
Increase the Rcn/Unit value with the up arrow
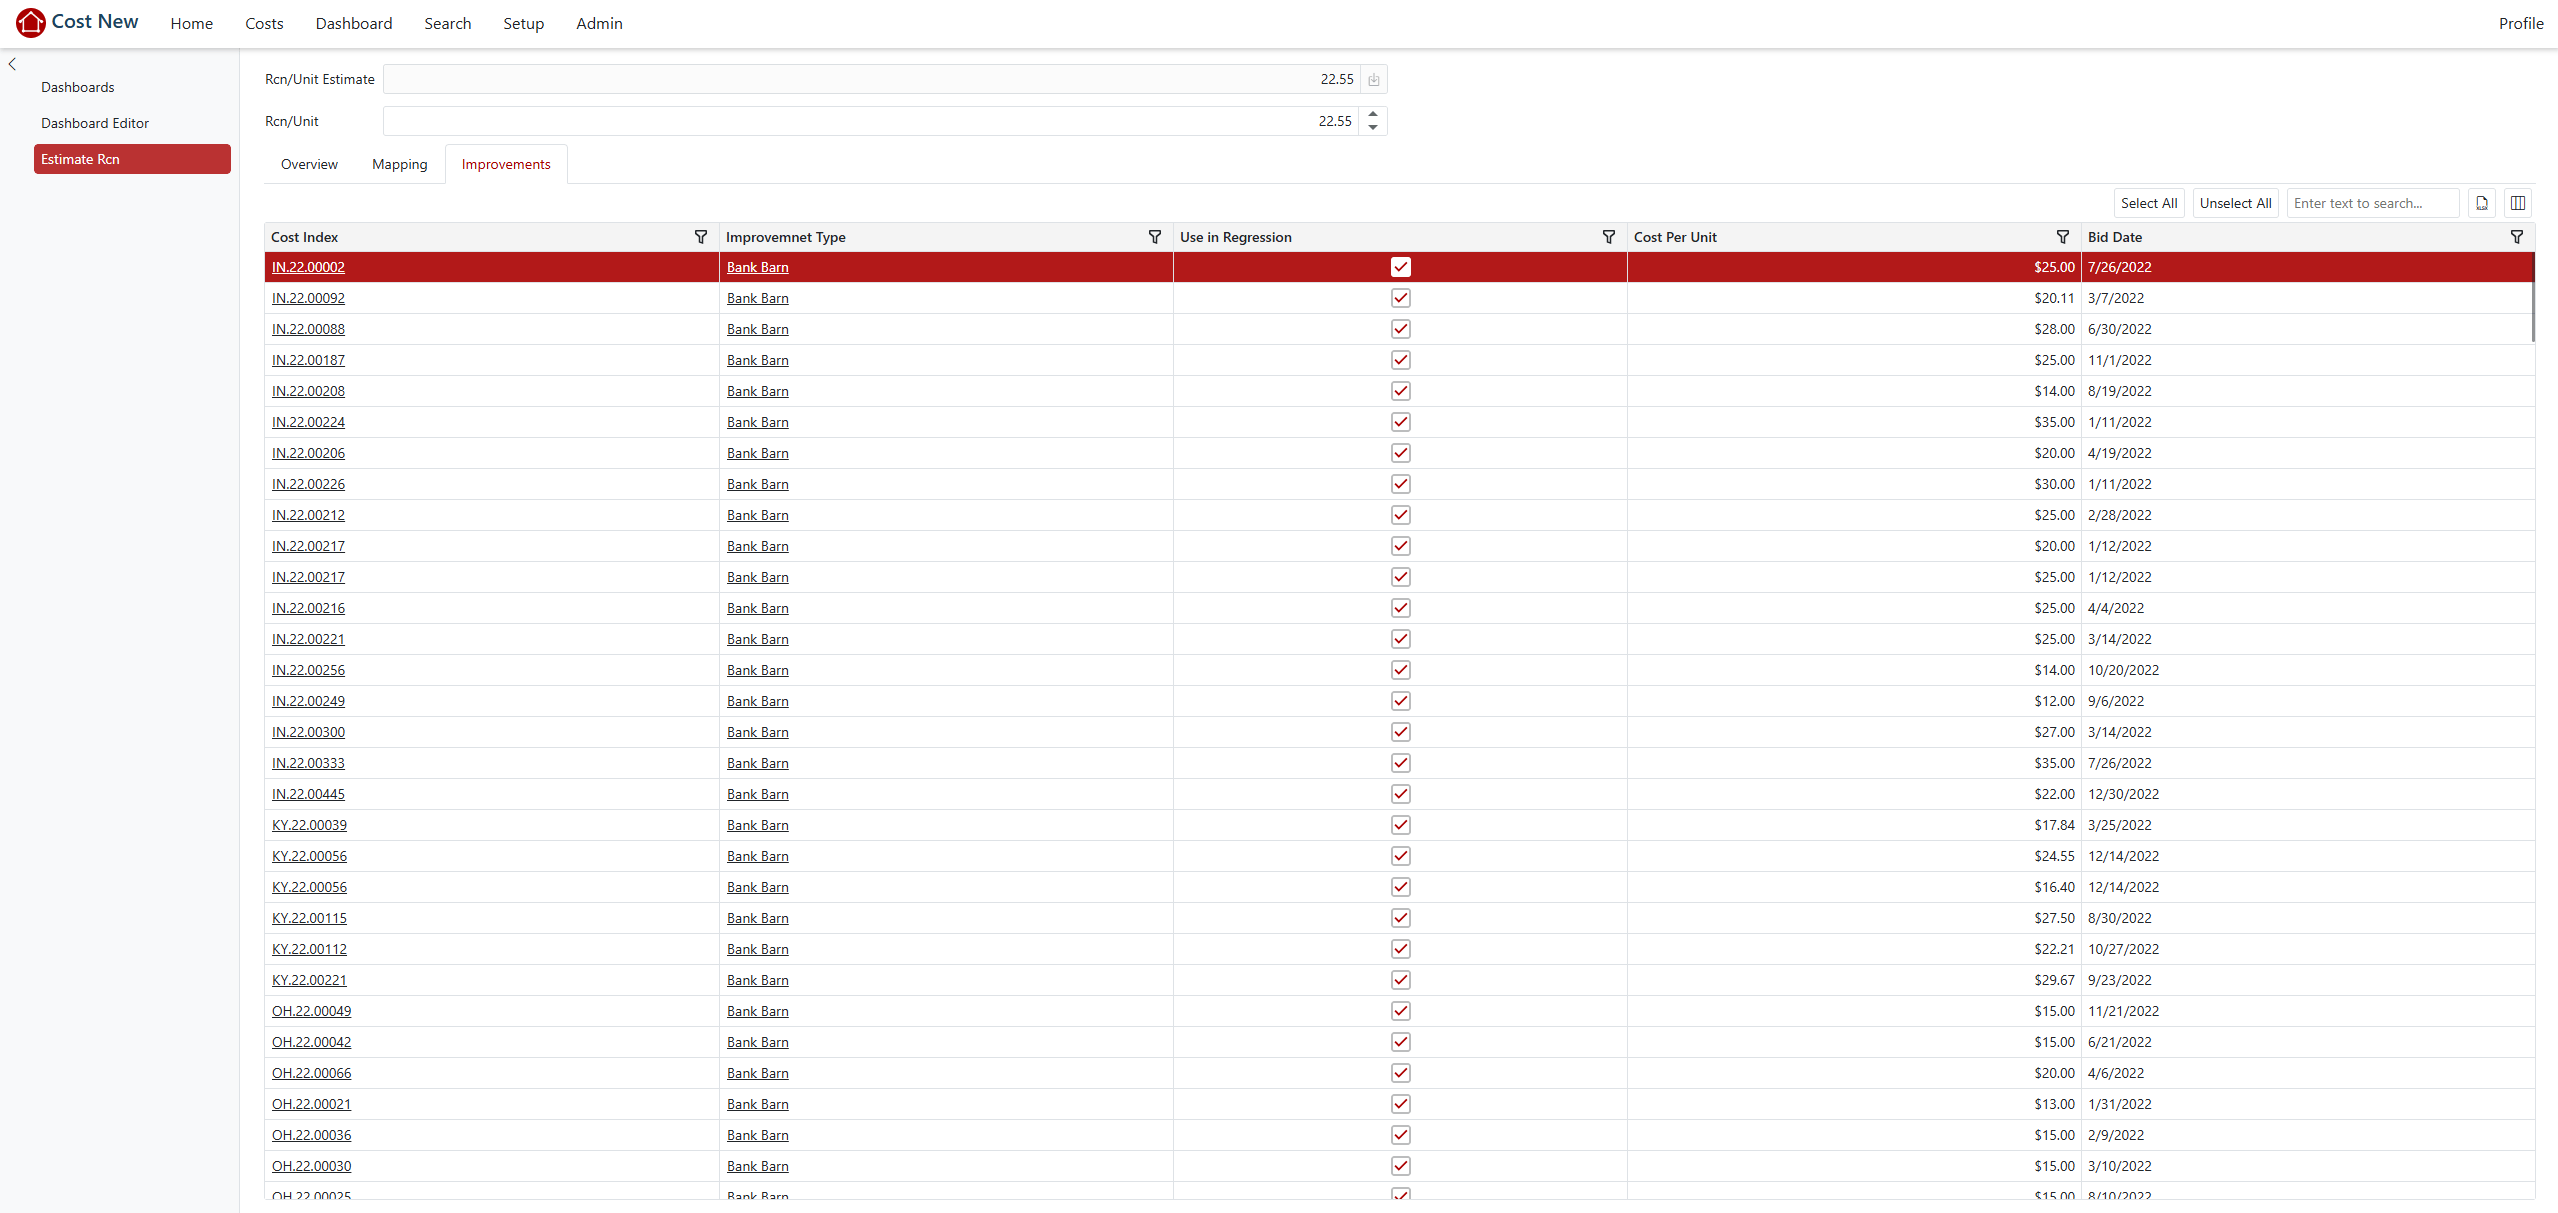[1373, 115]
